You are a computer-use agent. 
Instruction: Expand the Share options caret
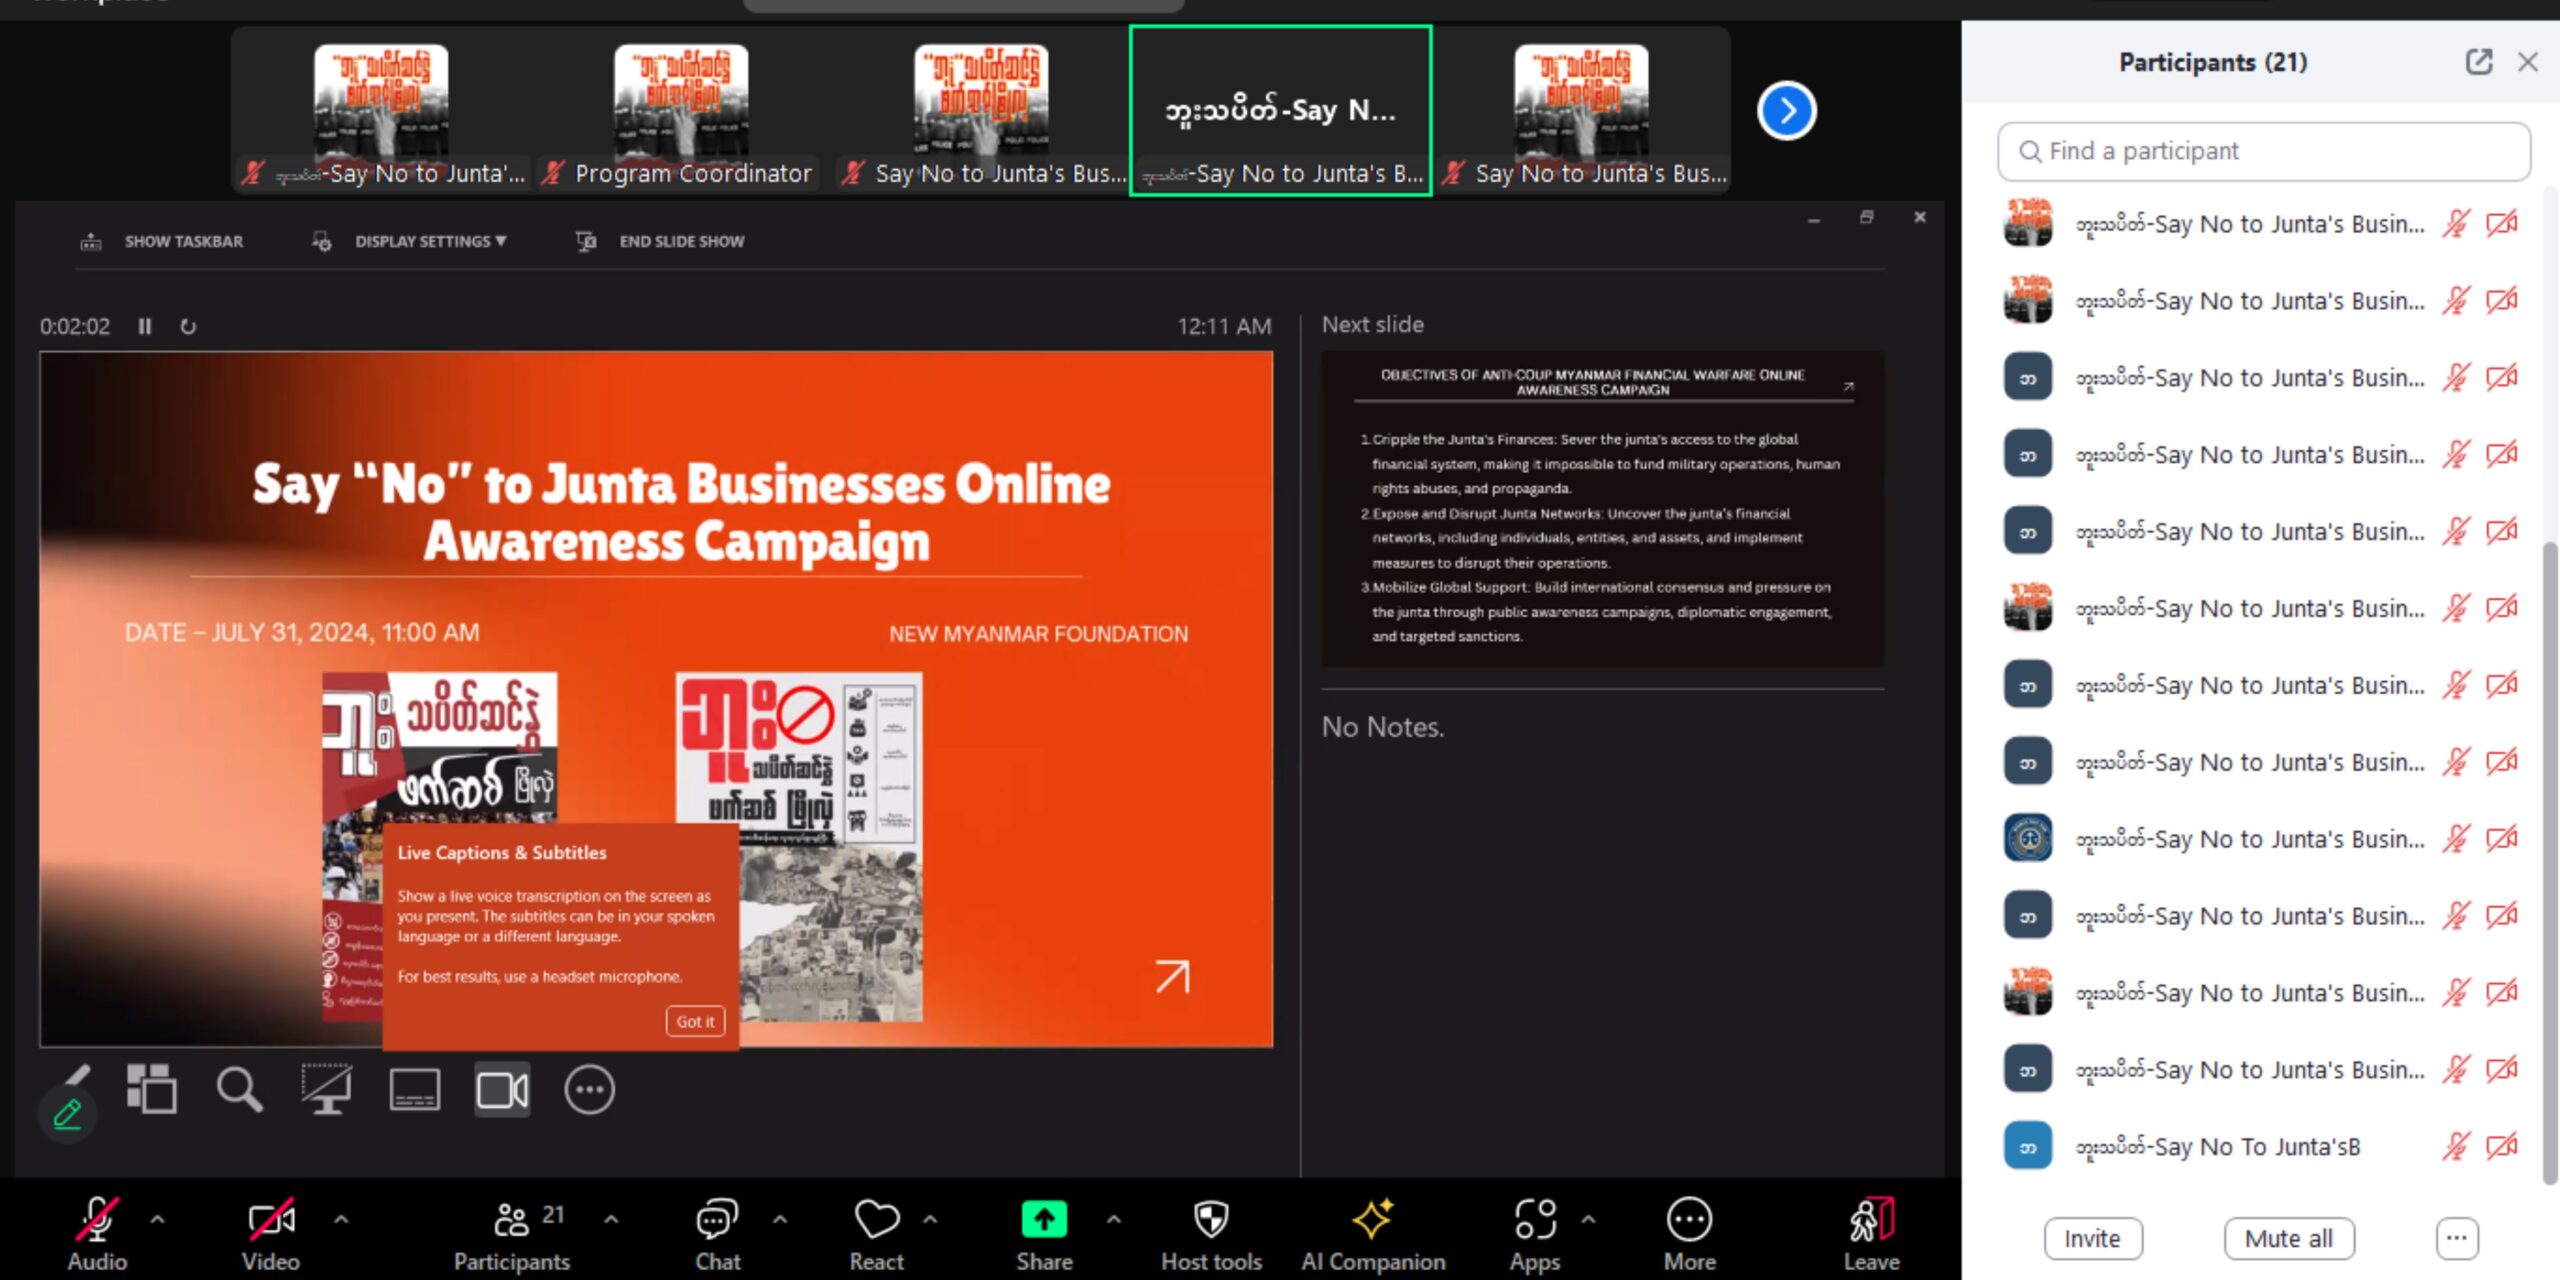pos(1113,1219)
